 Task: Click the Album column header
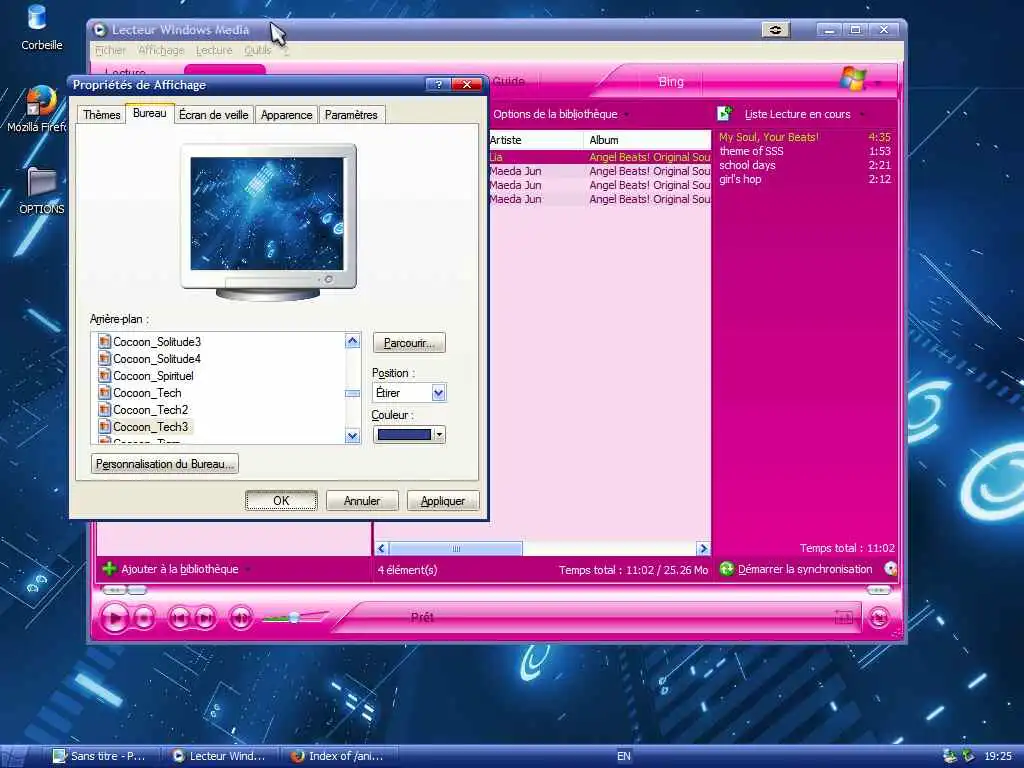647,140
